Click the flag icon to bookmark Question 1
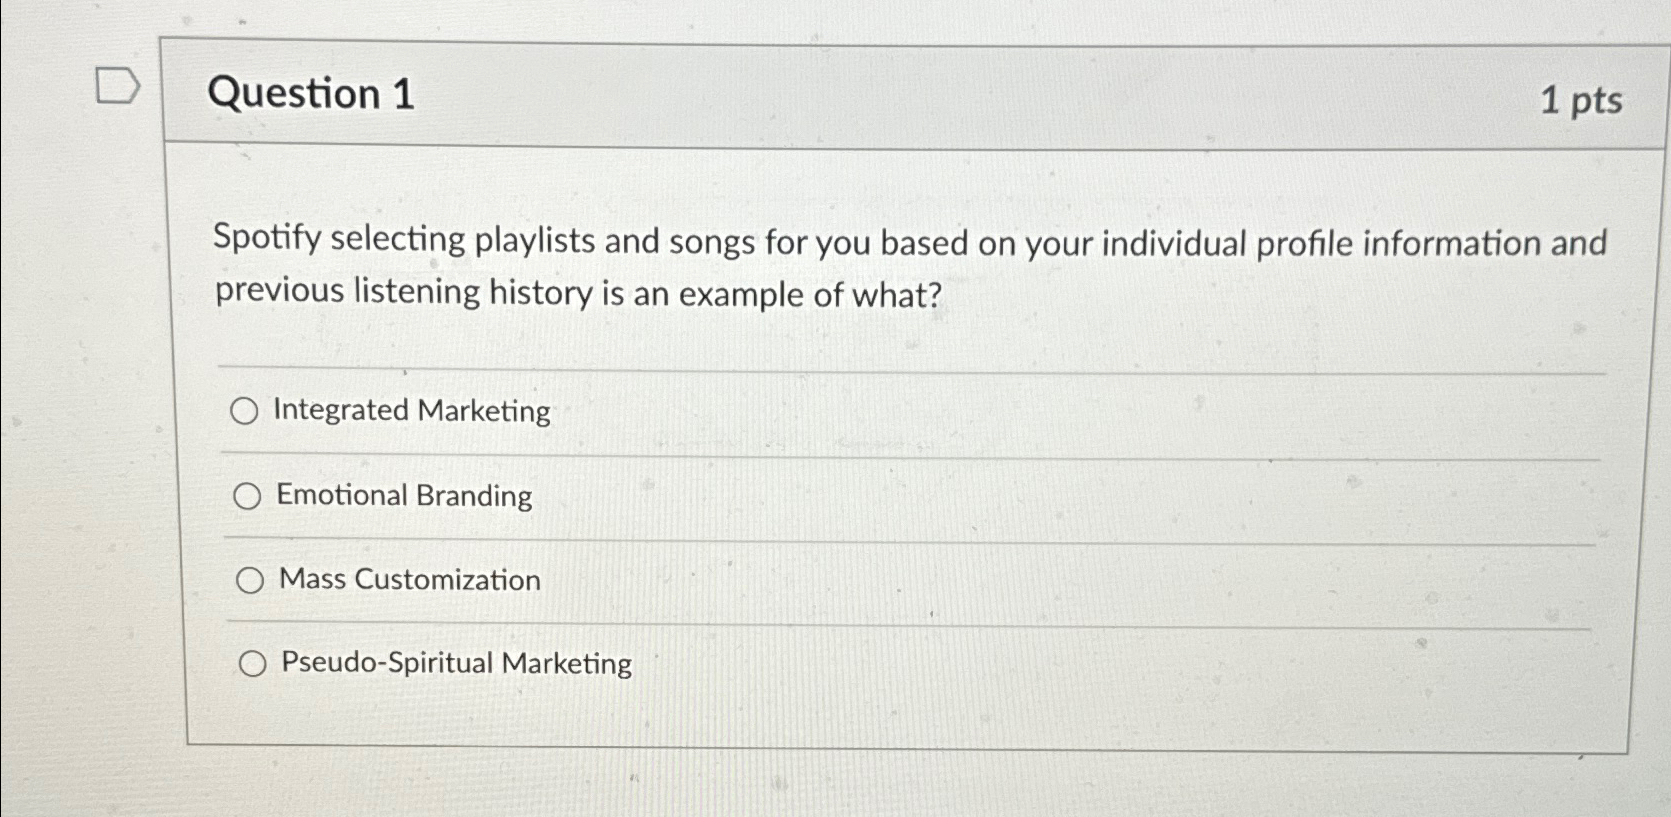The width and height of the screenshot is (1671, 817). coord(115,84)
